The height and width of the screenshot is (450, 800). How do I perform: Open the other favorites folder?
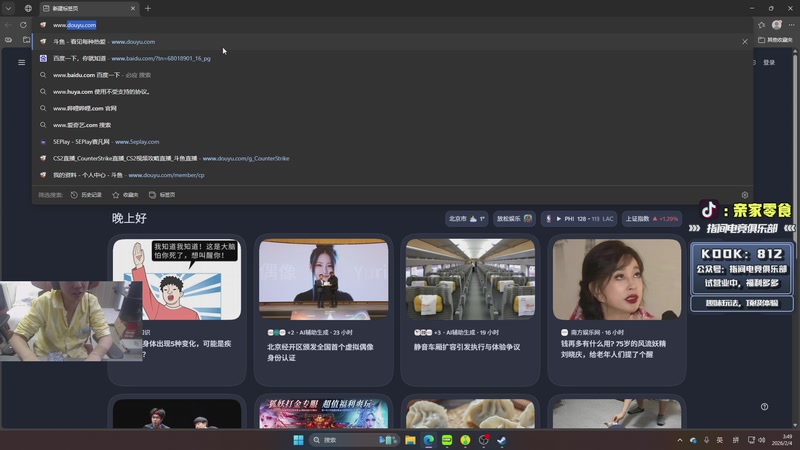click(x=775, y=40)
